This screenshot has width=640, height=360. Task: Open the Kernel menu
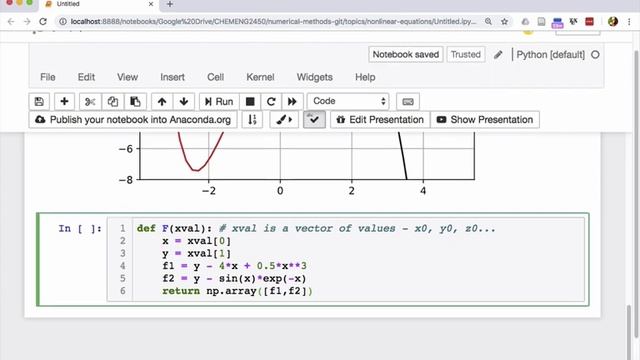click(260, 77)
